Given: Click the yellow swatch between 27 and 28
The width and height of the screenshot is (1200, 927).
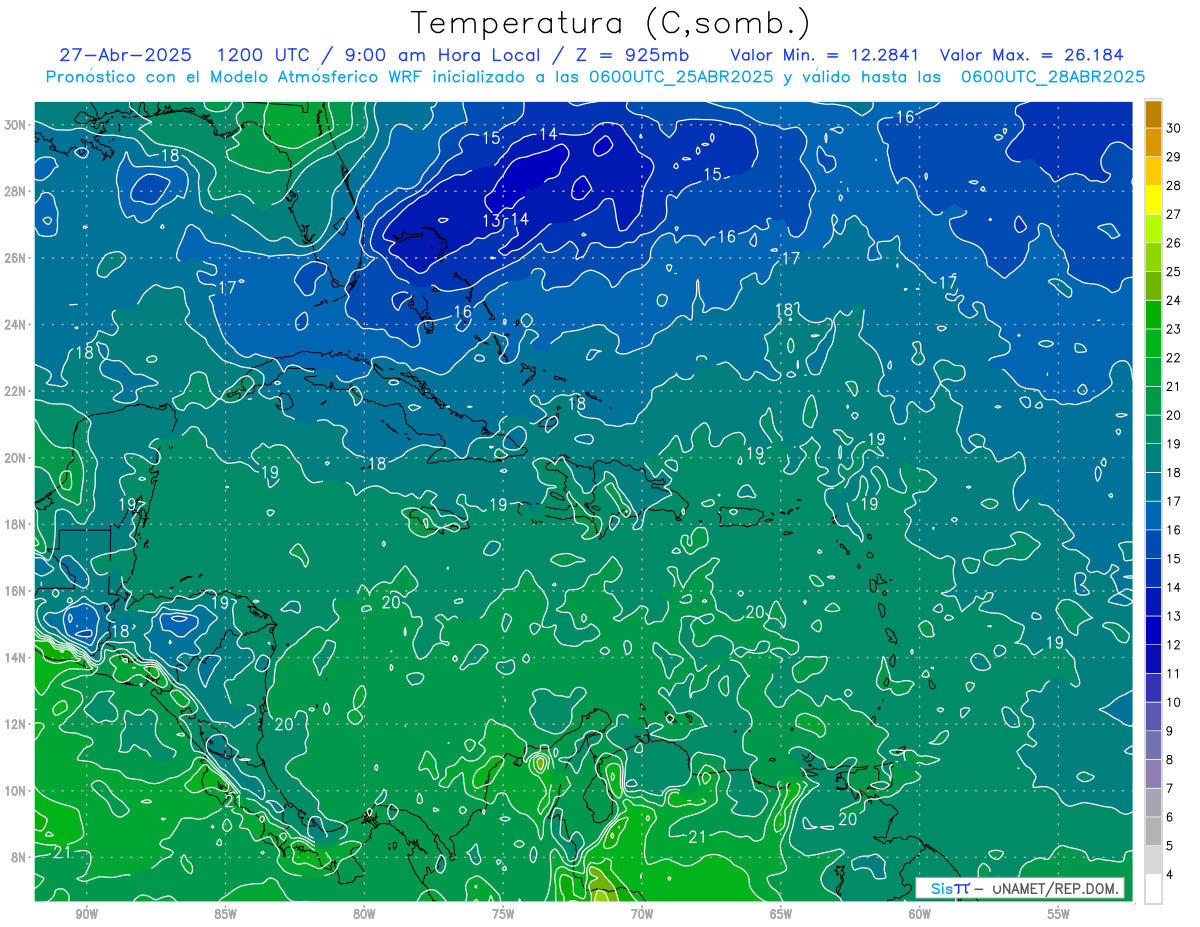Looking at the screenshot, I should point(1153,199).
